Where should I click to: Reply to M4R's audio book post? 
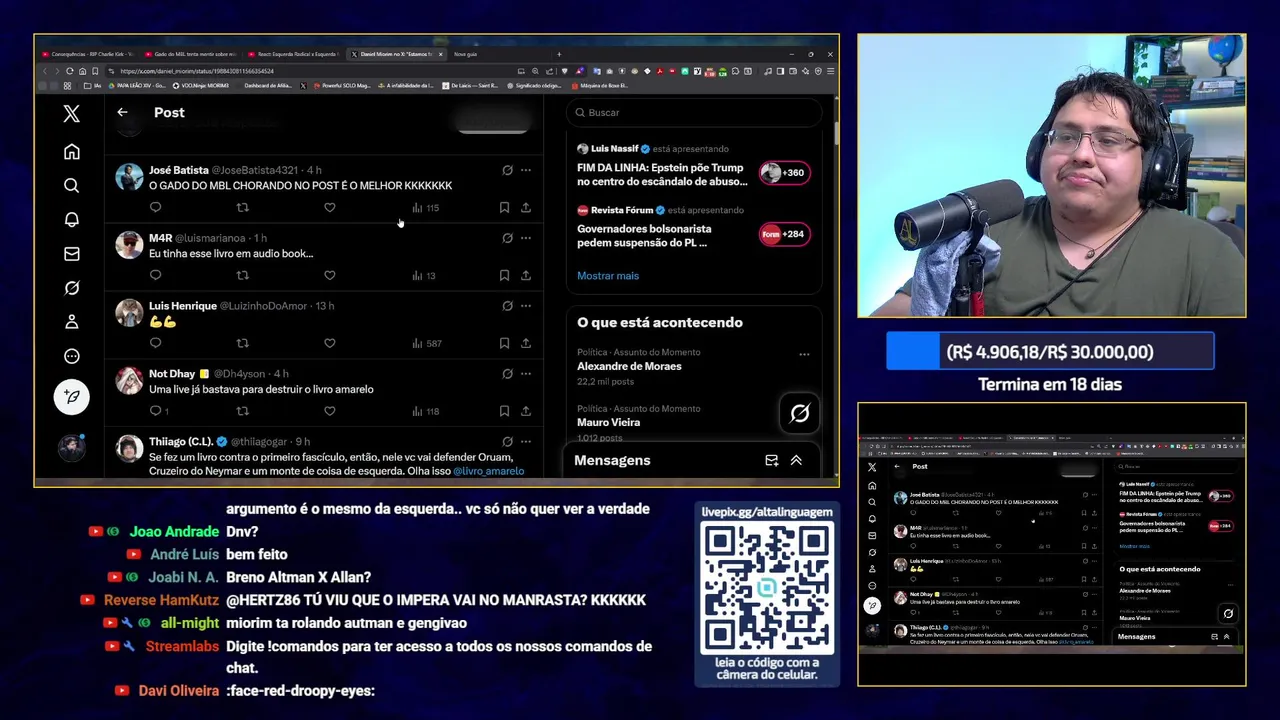point(155,276)
